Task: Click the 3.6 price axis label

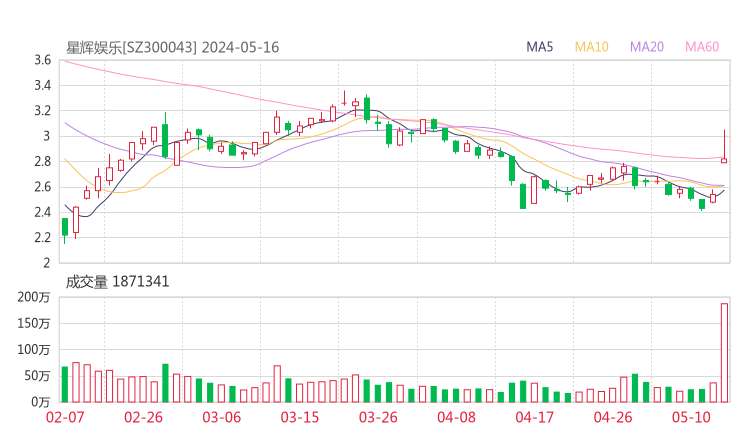Action: click(42, 60)
